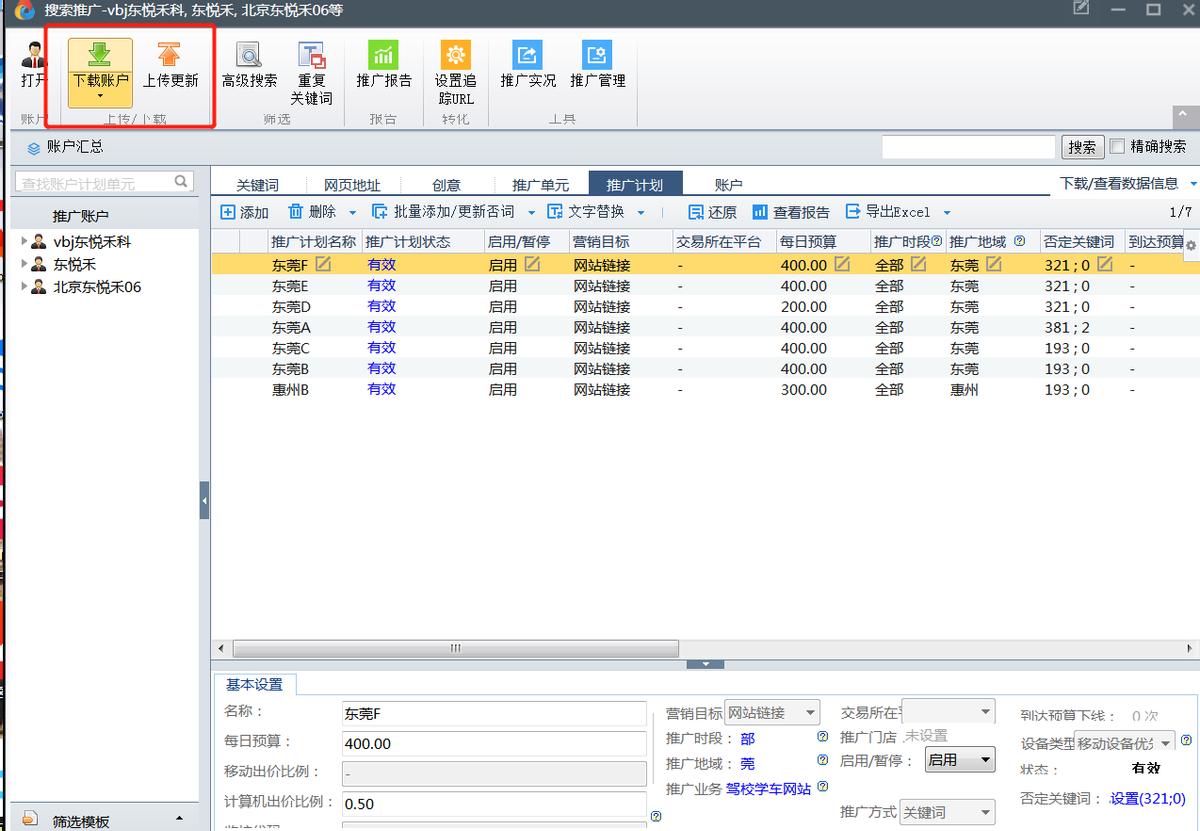
Task: Click the 搜索 button
Action: coord(1081,147)
